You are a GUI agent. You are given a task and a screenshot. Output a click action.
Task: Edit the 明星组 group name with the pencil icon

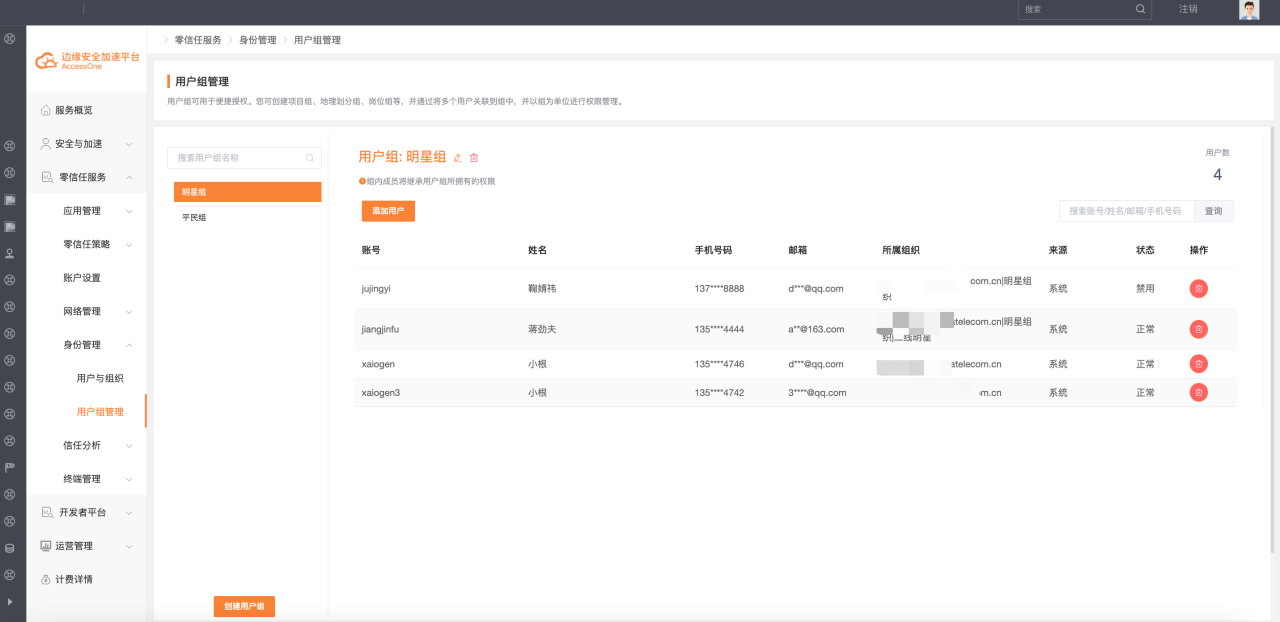[457, 157]
